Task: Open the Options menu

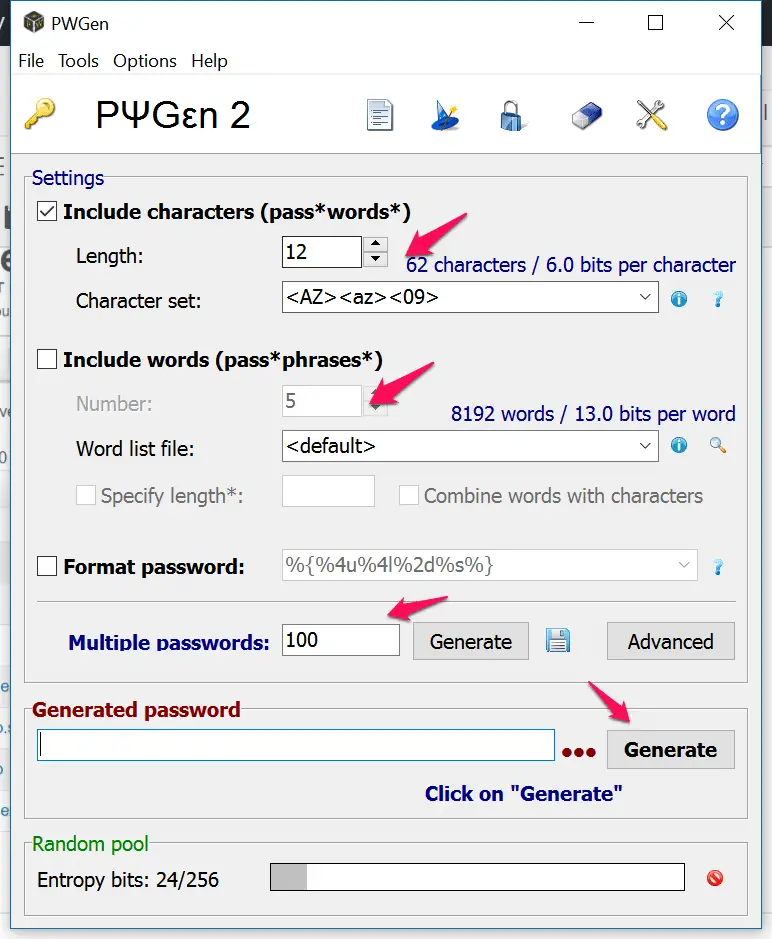Action: (145, 61)
